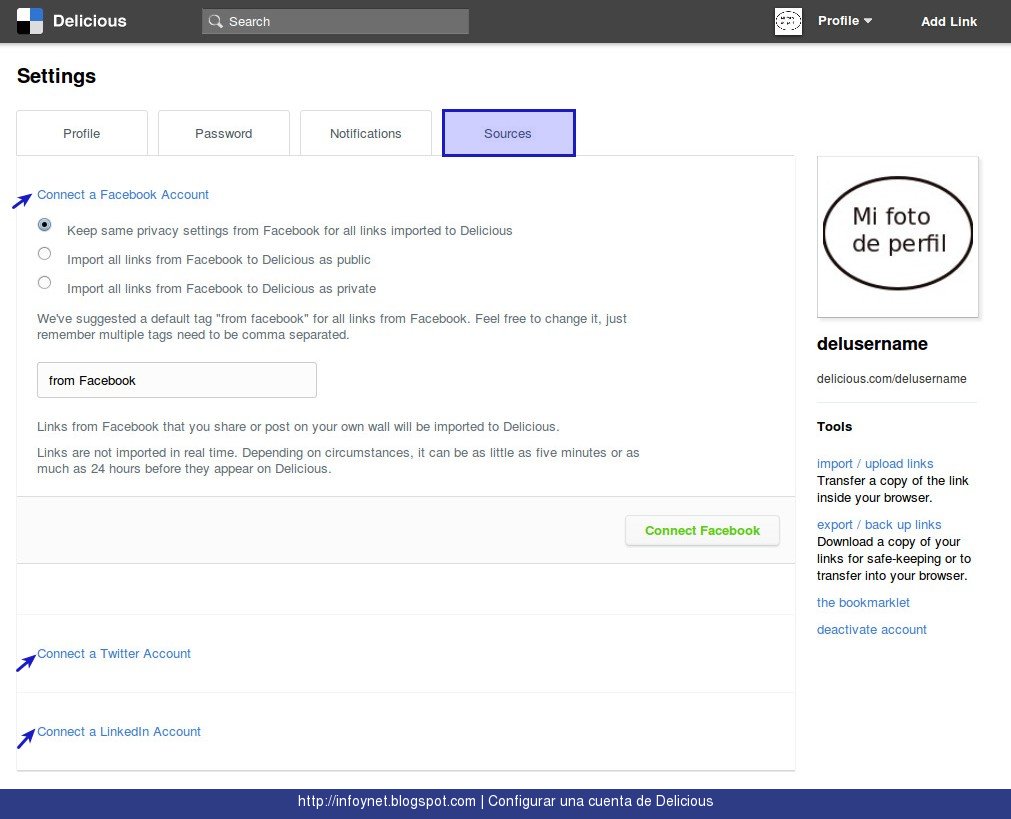Click the deactivate account link

click(872, 629)
